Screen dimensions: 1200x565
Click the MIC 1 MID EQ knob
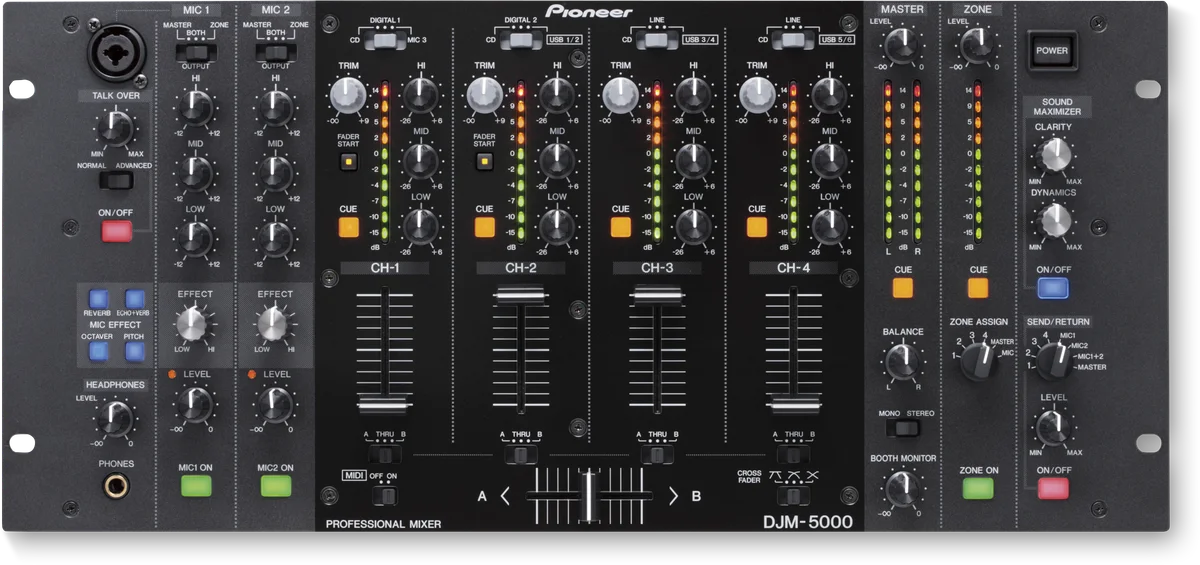196,172
